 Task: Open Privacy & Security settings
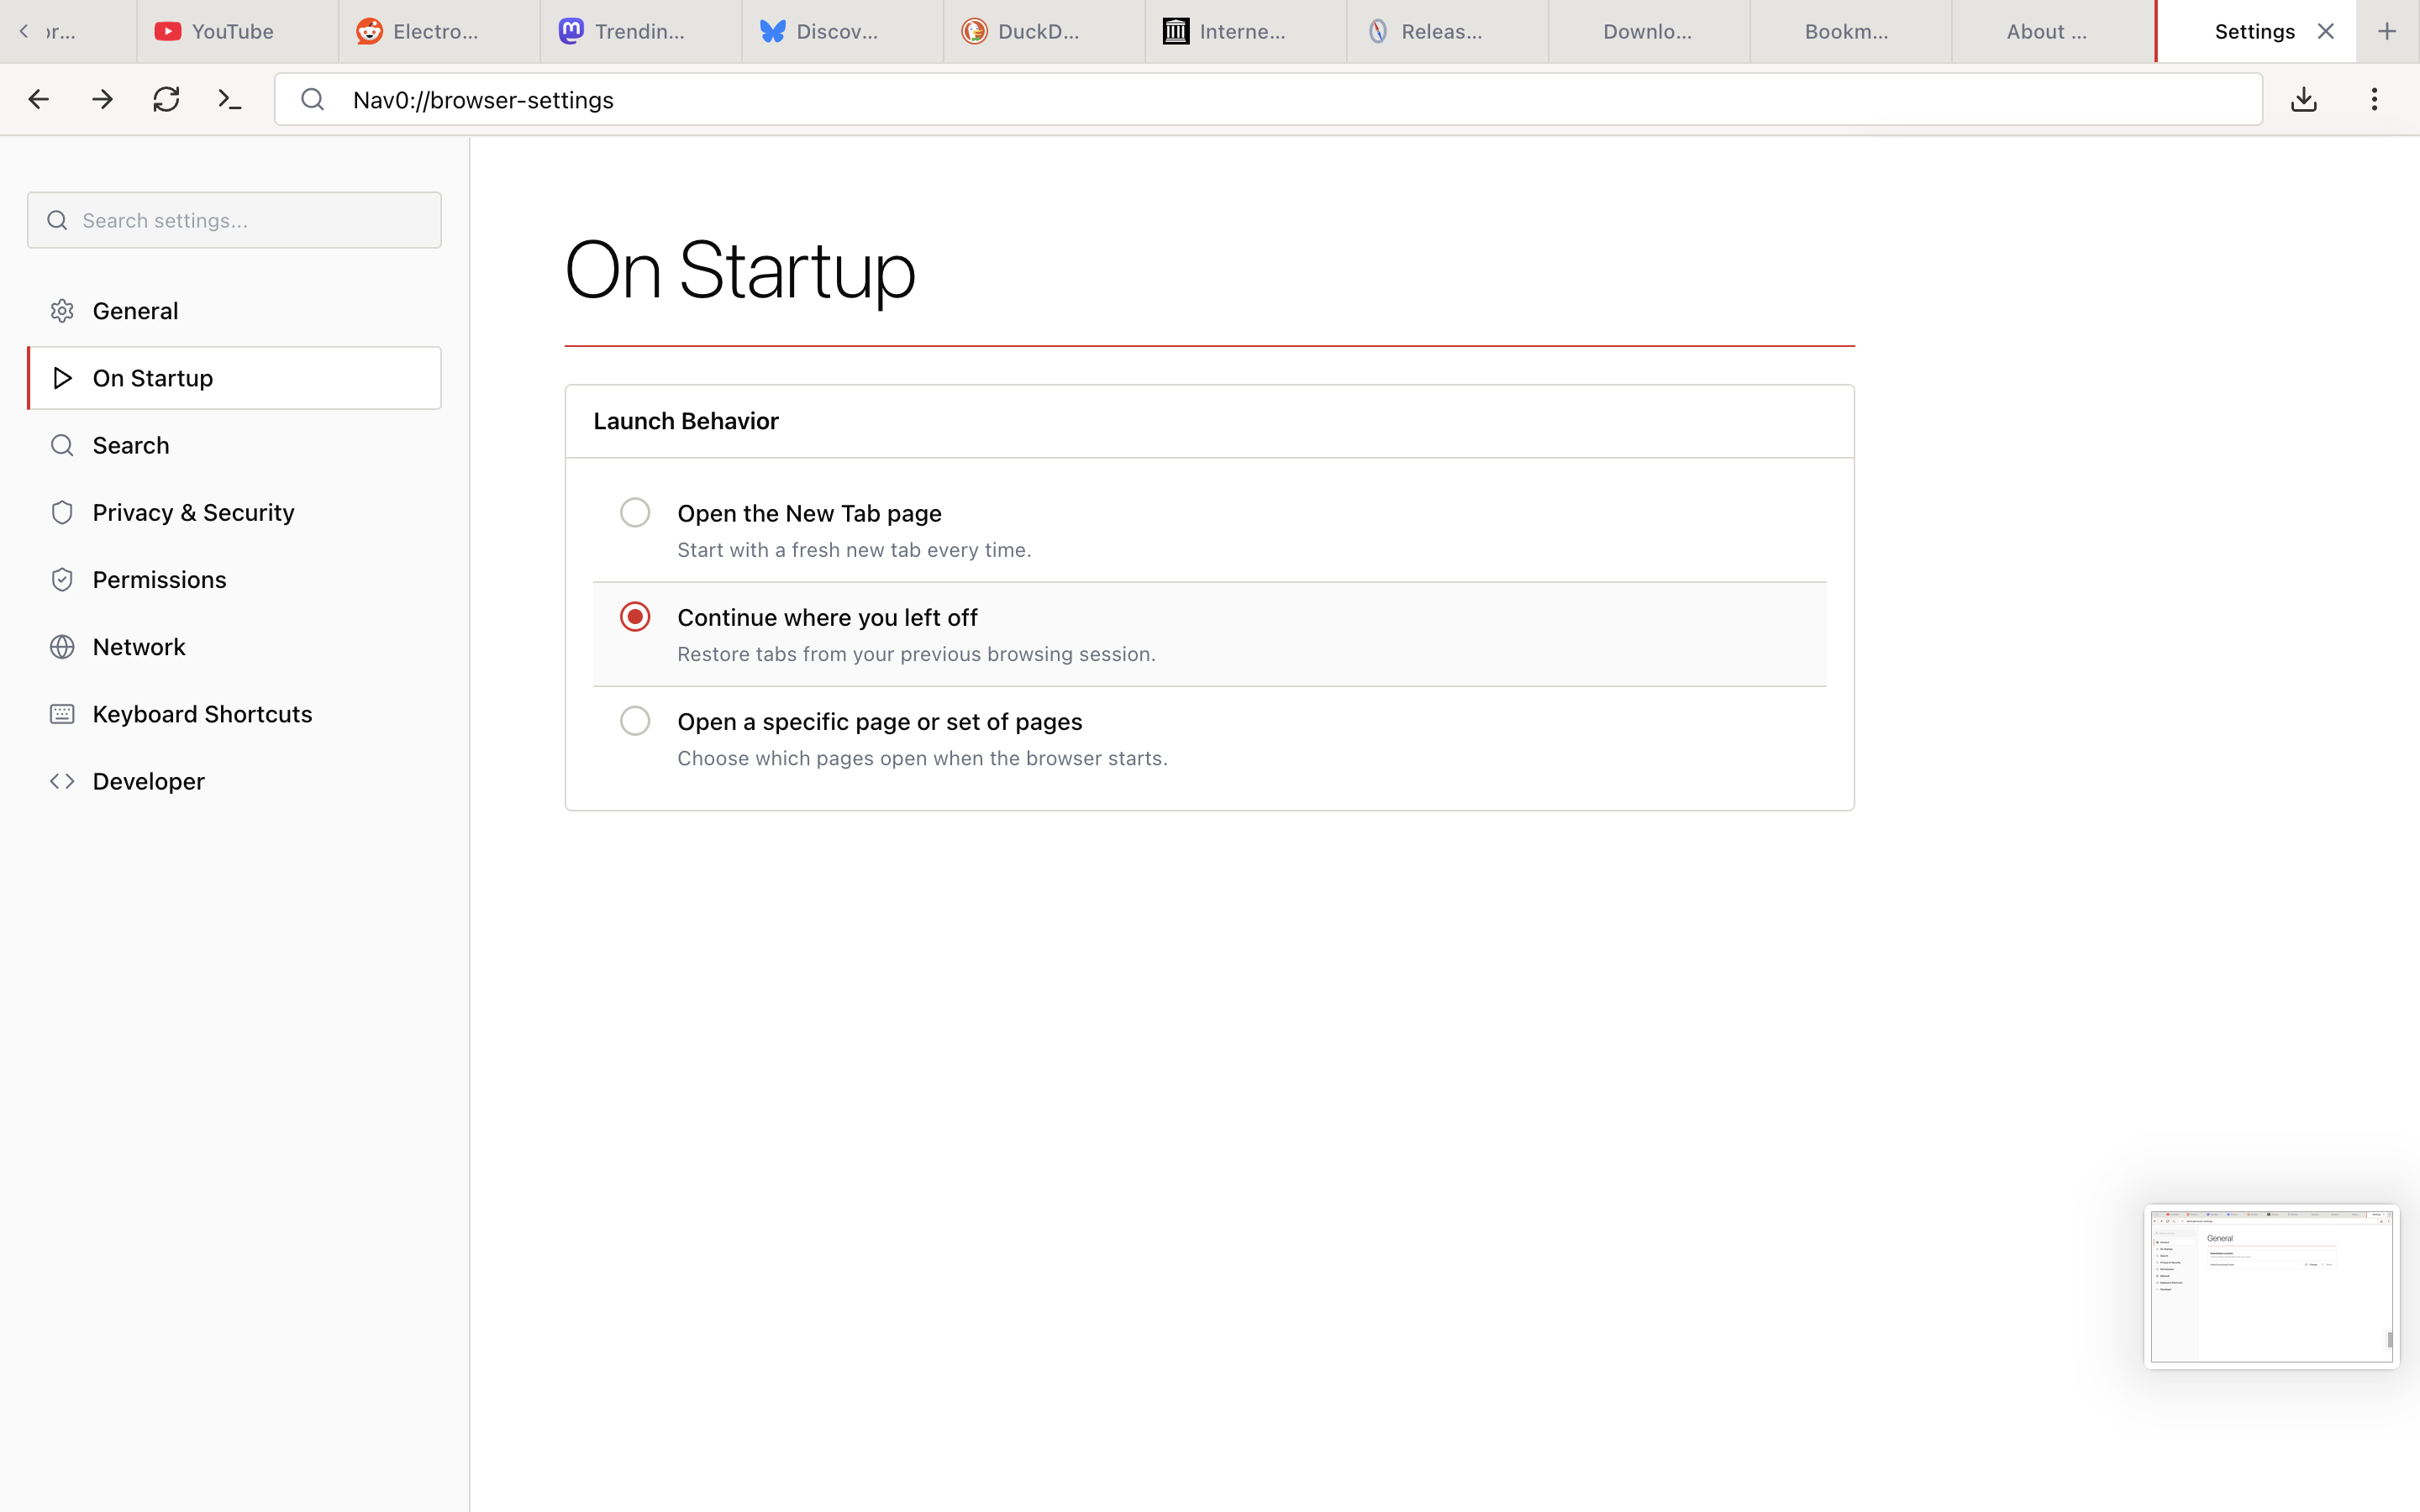click(x=234, y=512)
